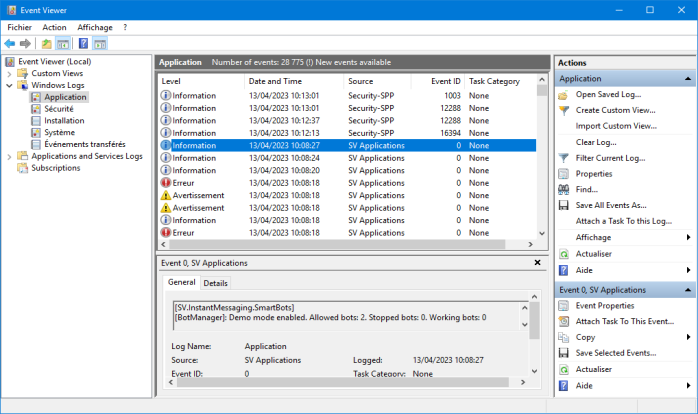Click Attach a Task To this Log action
Screen dimensions: 698x414
coord(624,221)
